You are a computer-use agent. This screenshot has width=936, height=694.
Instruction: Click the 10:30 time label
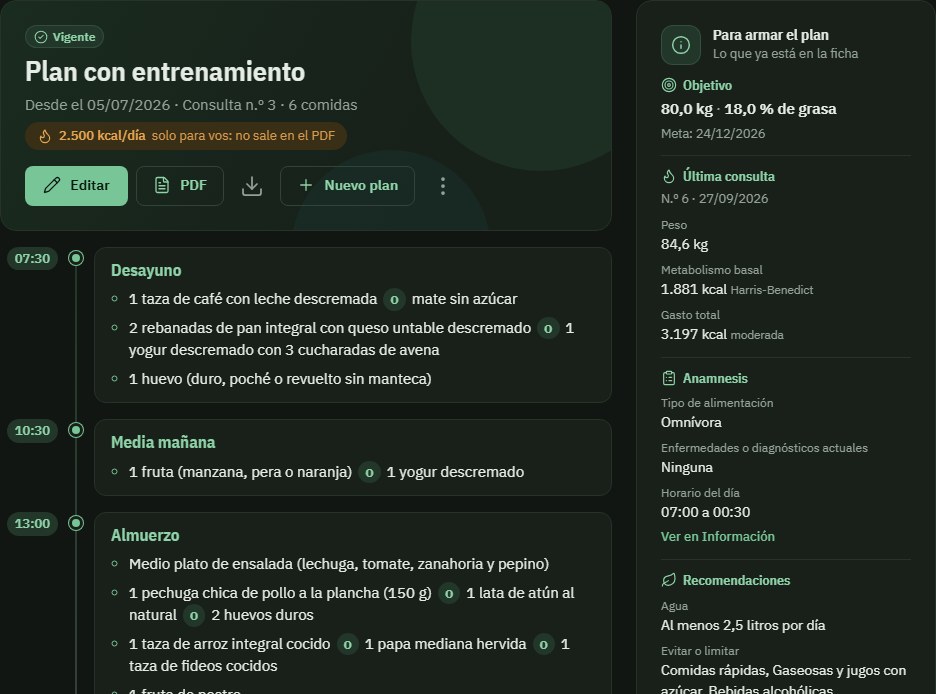pos(32,430)
